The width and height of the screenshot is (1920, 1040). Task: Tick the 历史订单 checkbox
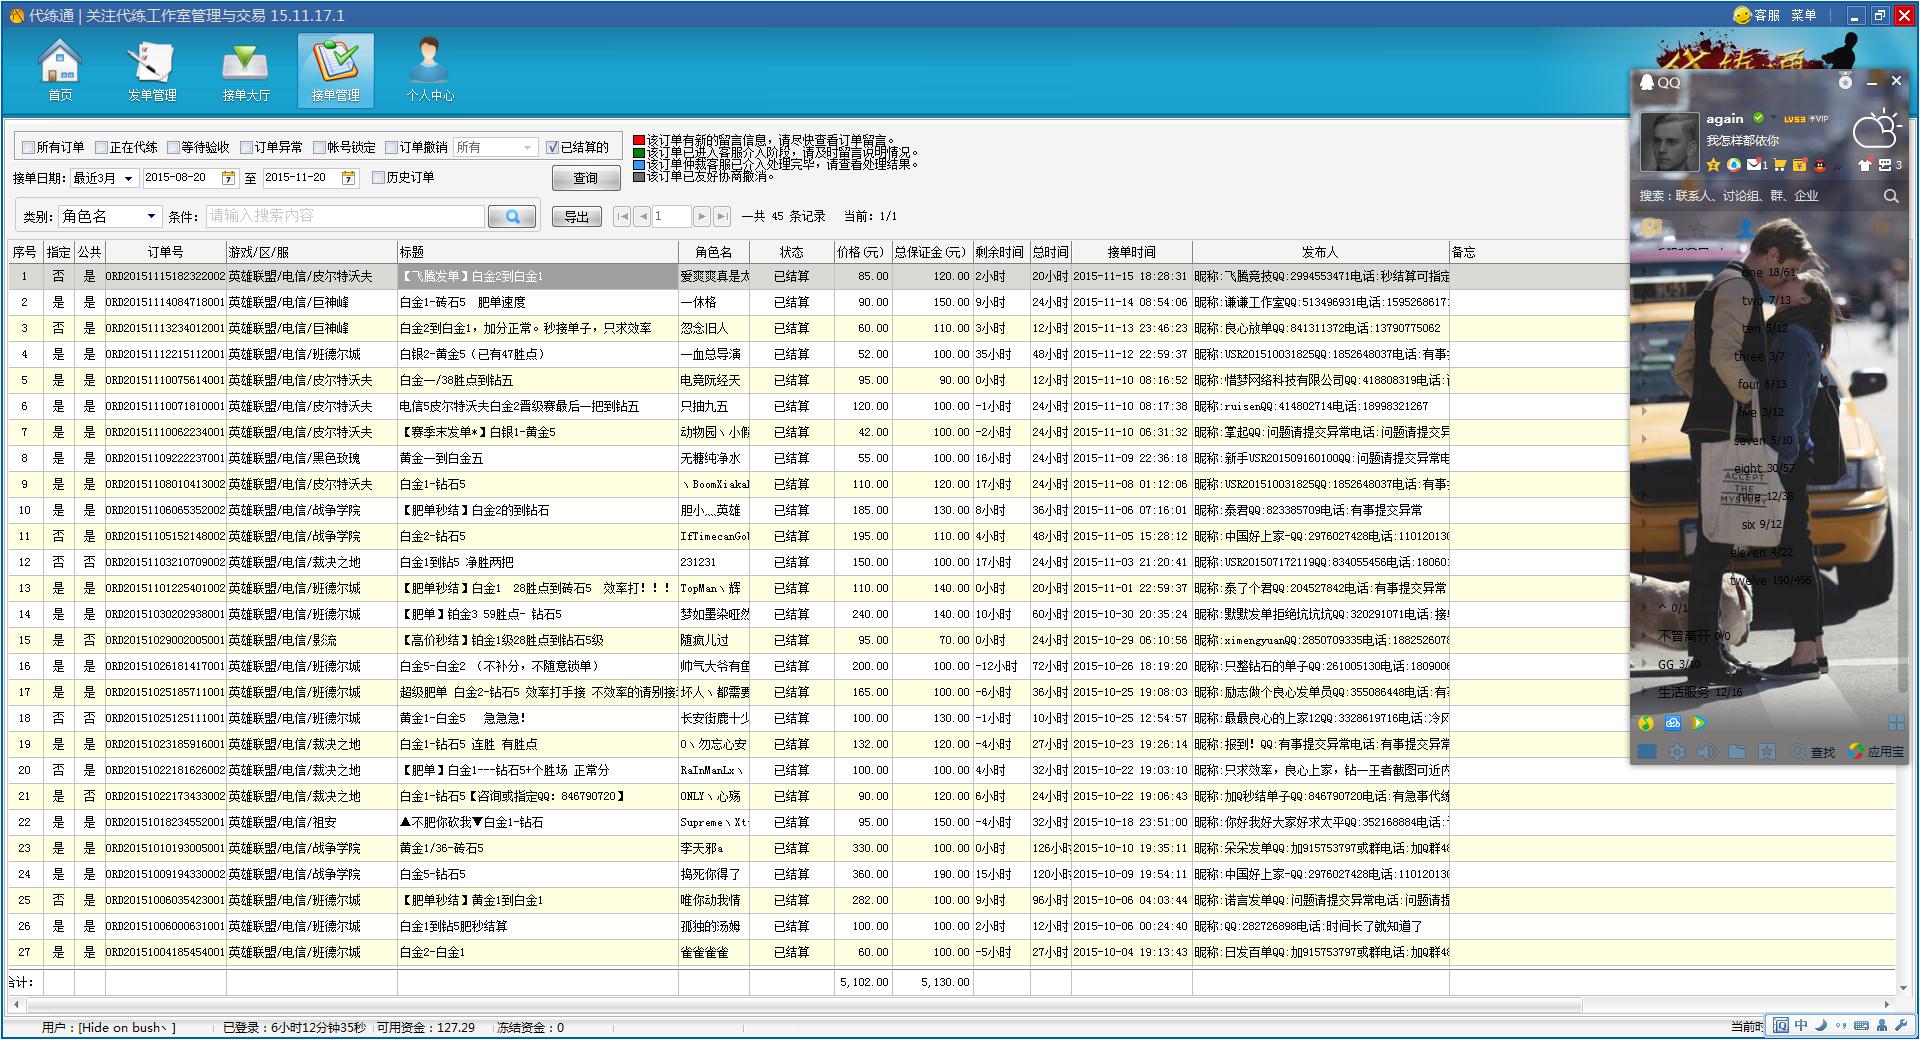(x=378, y=178)
